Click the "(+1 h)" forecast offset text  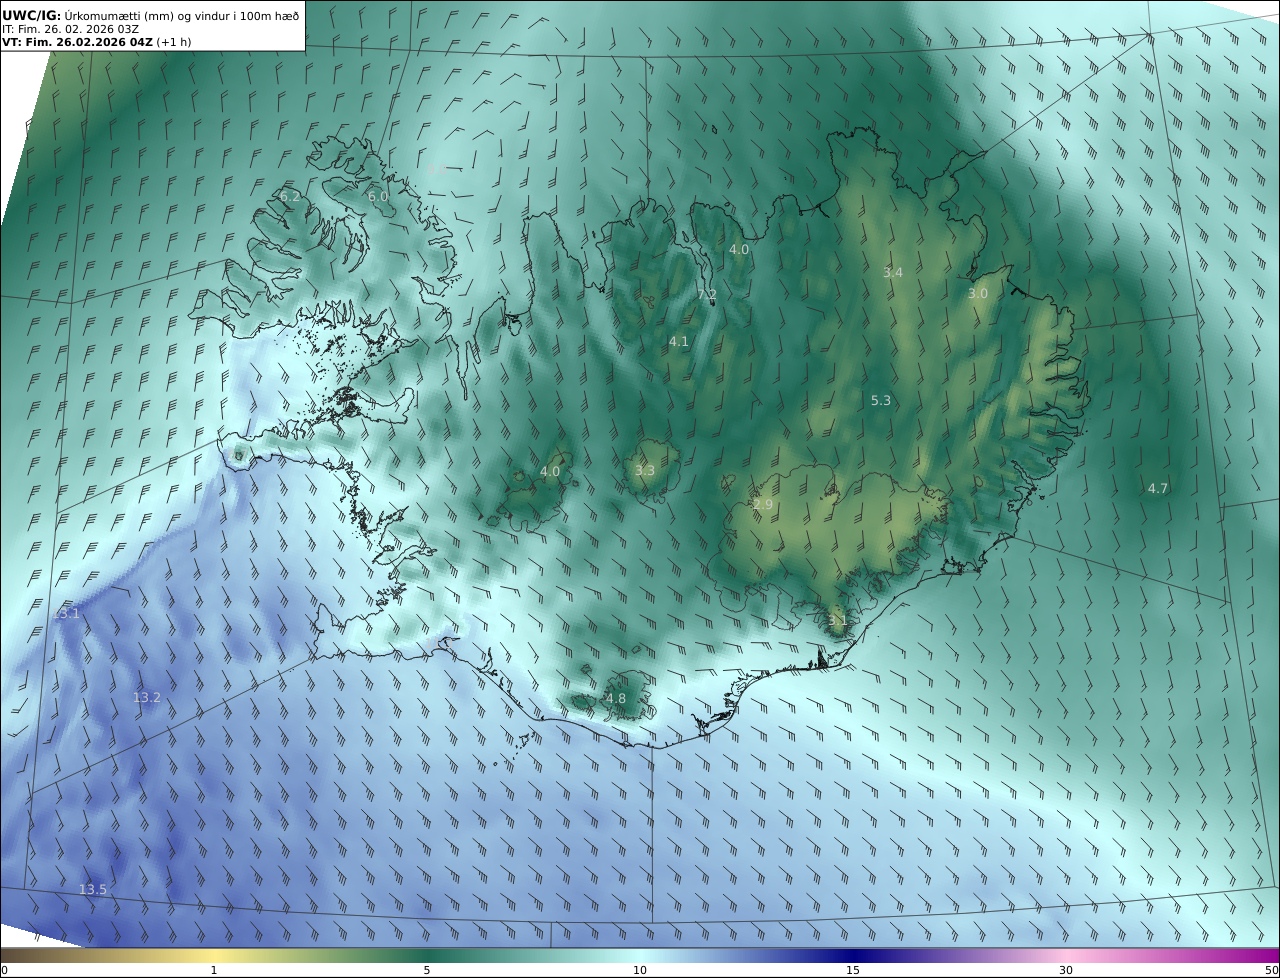coord(174,43)
